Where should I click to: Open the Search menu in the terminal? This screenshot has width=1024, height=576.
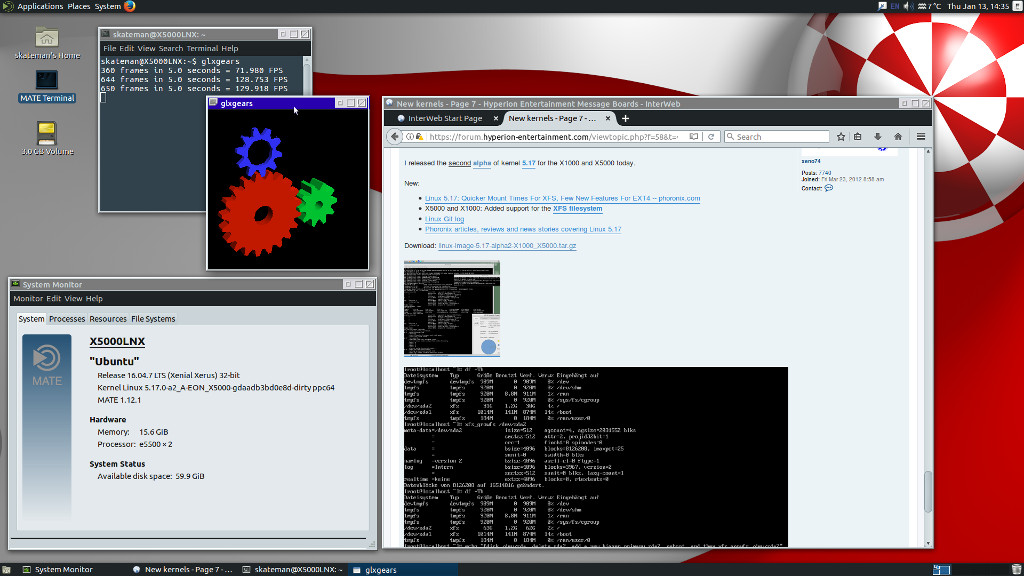click(x=170, y=48)
